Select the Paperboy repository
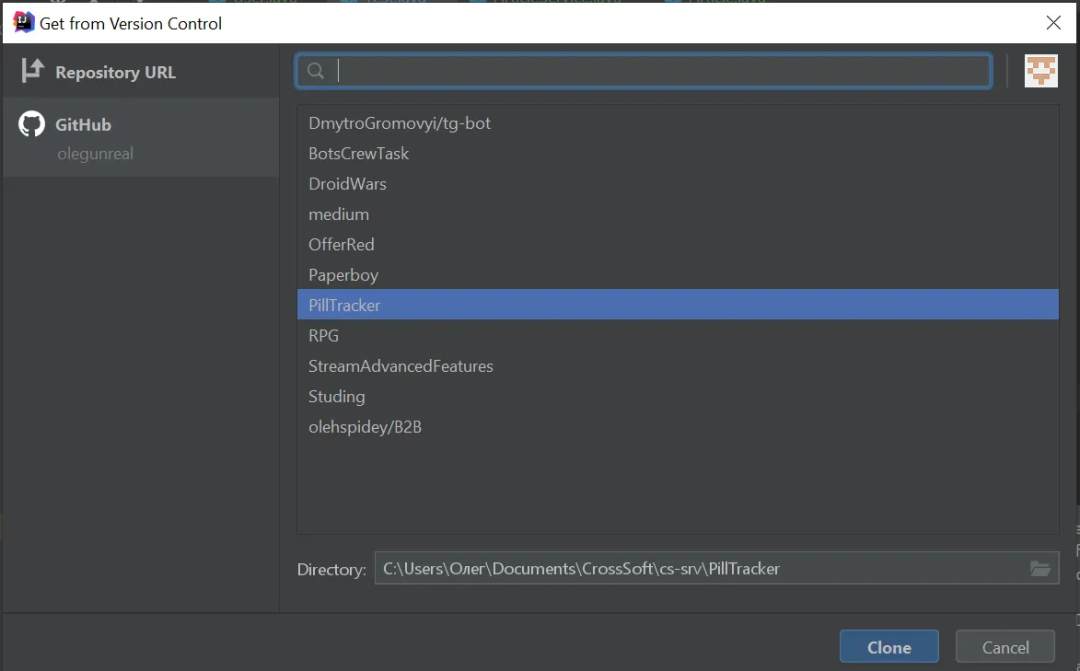Viewport: 1080px width, 671px height. click(678, 275)
